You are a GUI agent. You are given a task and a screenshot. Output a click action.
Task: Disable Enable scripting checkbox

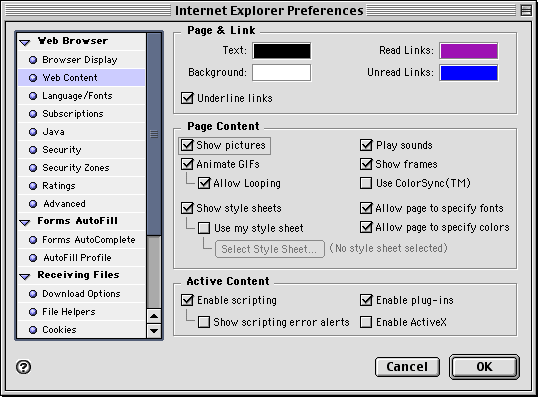click(x=187, y=301)
